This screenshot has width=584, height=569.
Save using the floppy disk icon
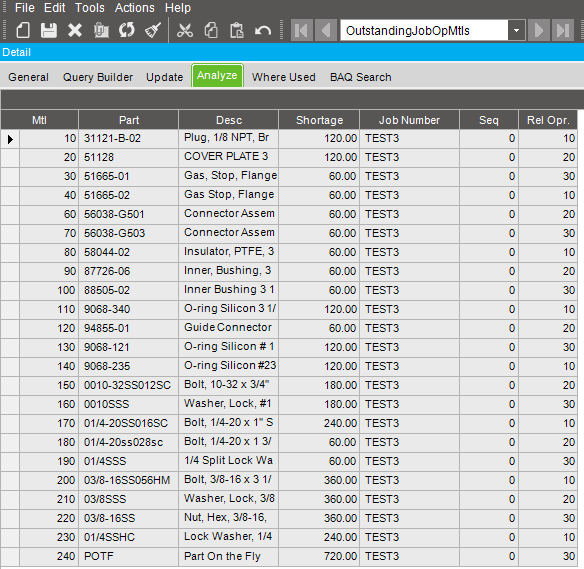(48, 30)
